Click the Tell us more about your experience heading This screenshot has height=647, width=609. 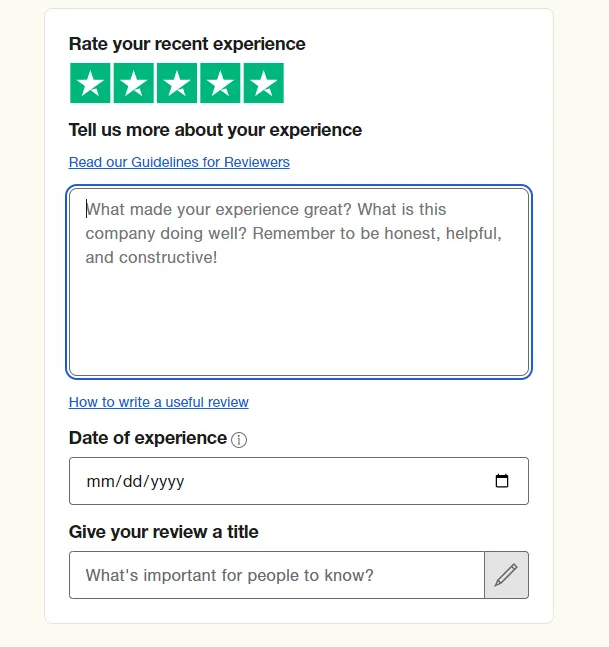coord(215,130)
